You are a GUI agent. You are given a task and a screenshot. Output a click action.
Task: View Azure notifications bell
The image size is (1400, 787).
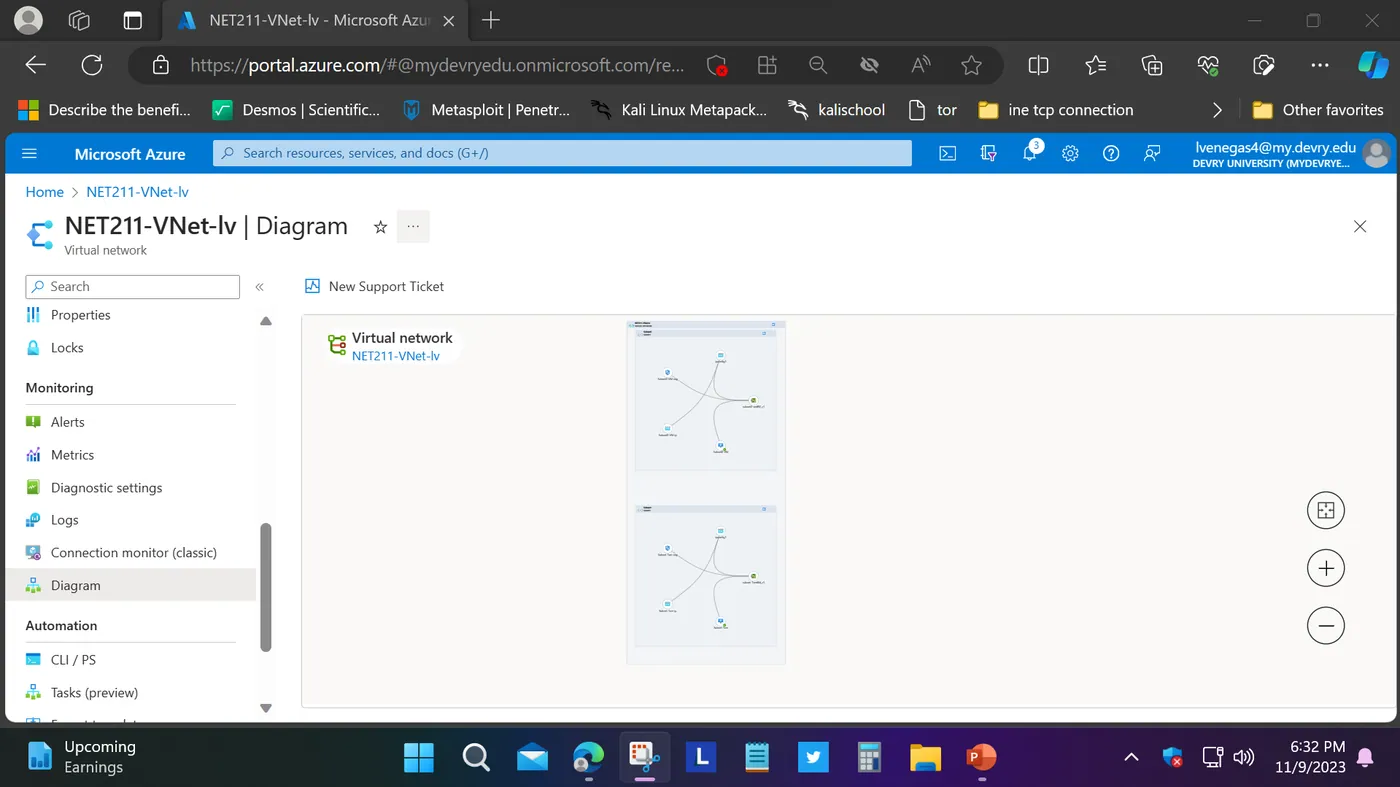[1030, 153]
